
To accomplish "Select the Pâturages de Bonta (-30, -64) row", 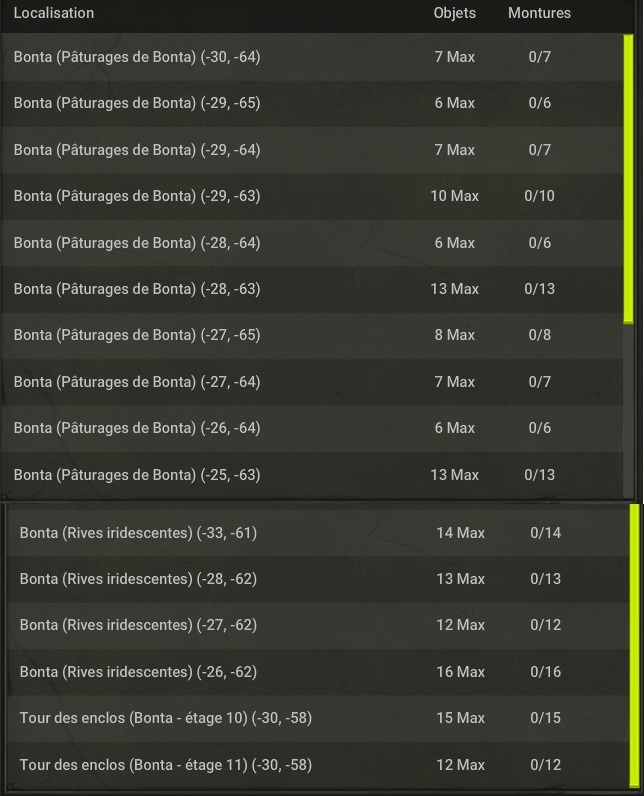I will 312,57.
